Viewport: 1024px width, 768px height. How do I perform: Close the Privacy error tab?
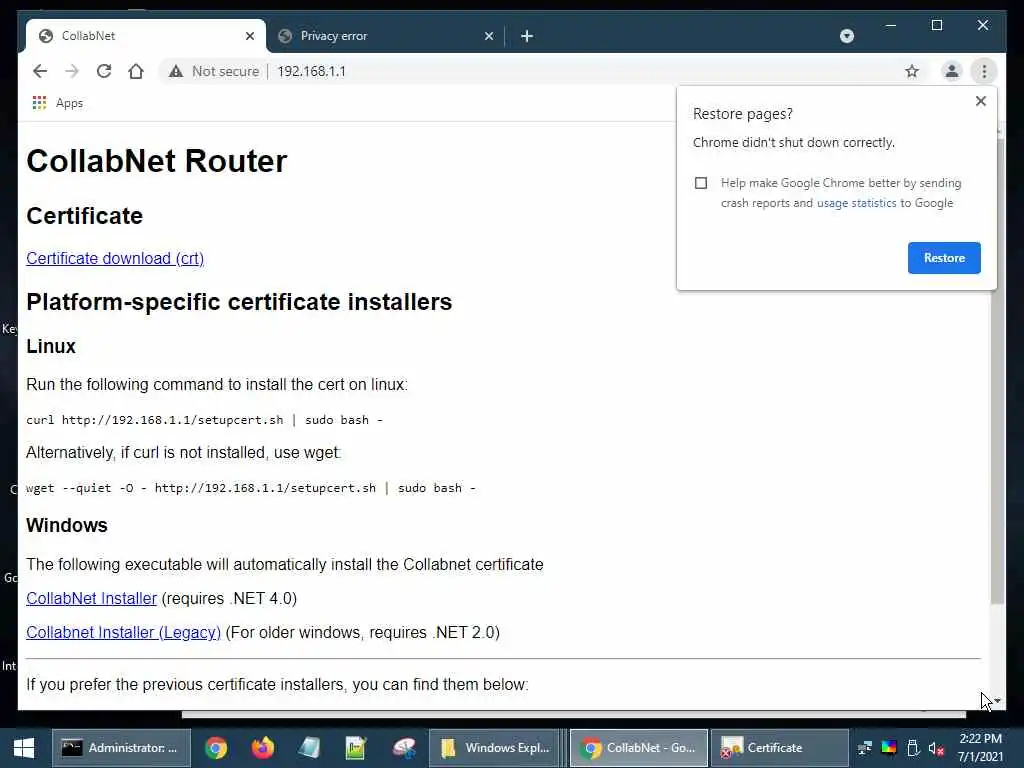coord(488,36)
